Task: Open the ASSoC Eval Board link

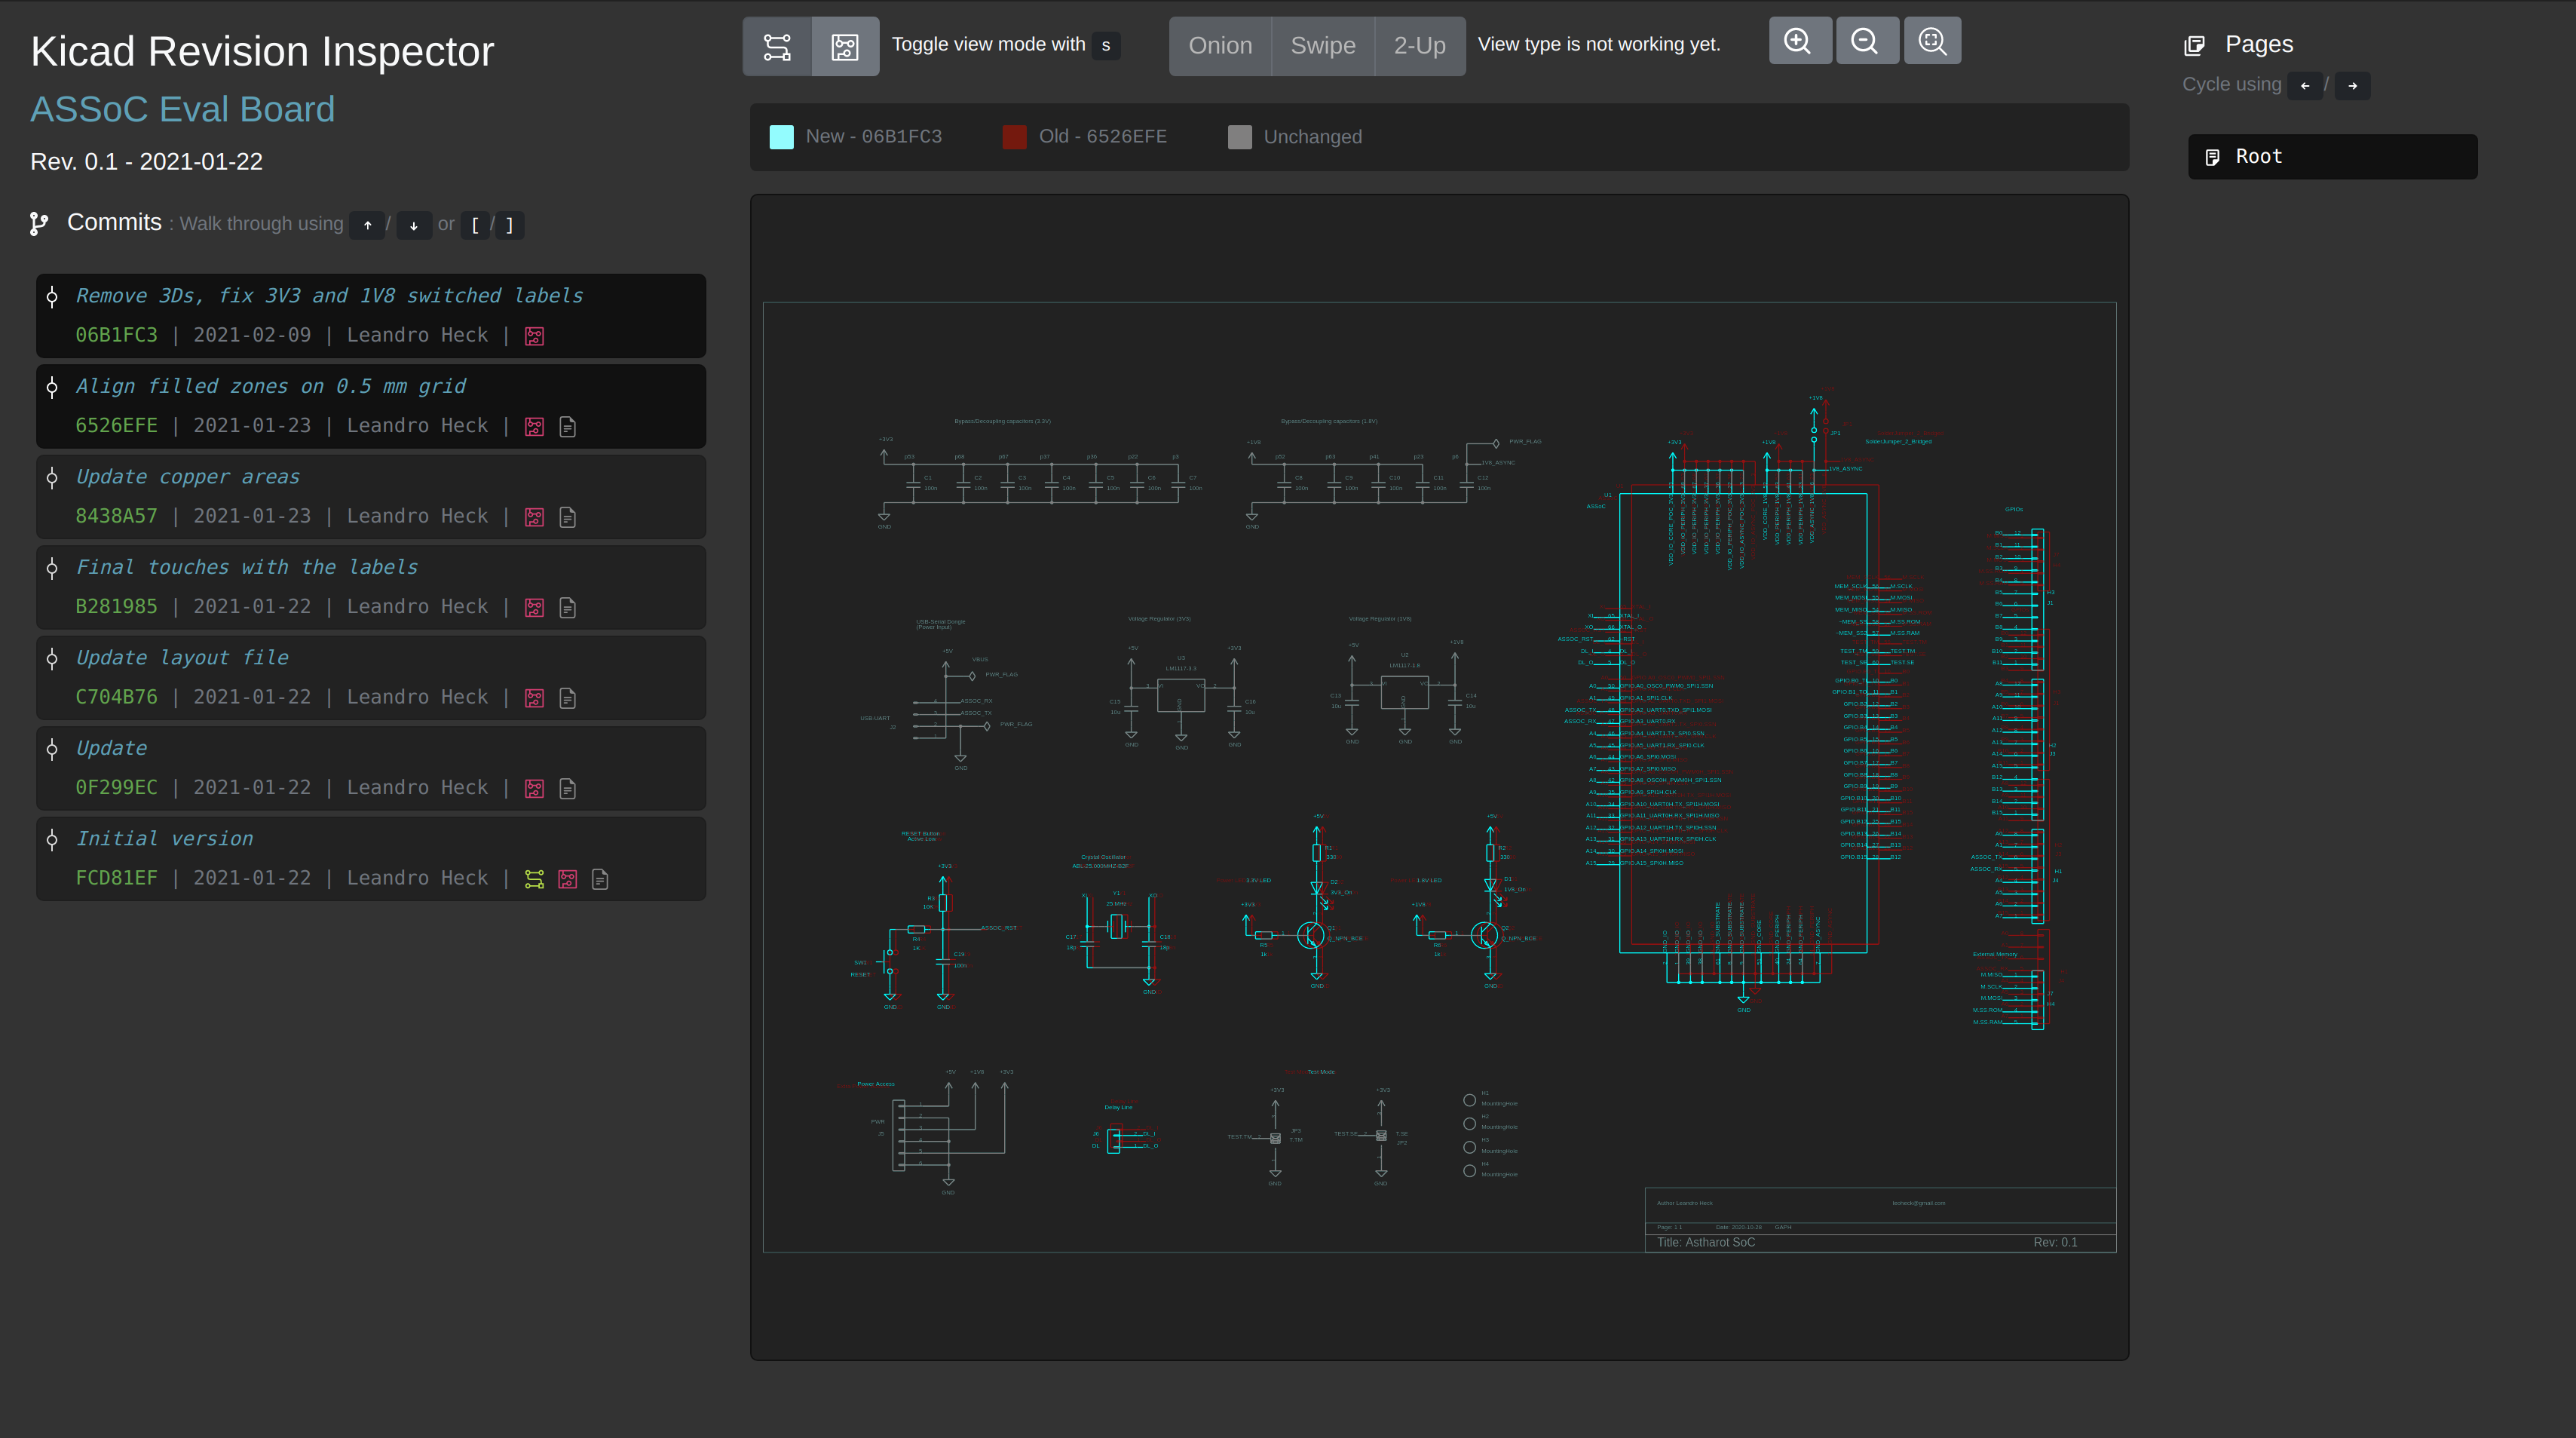Action: [183, 109]
